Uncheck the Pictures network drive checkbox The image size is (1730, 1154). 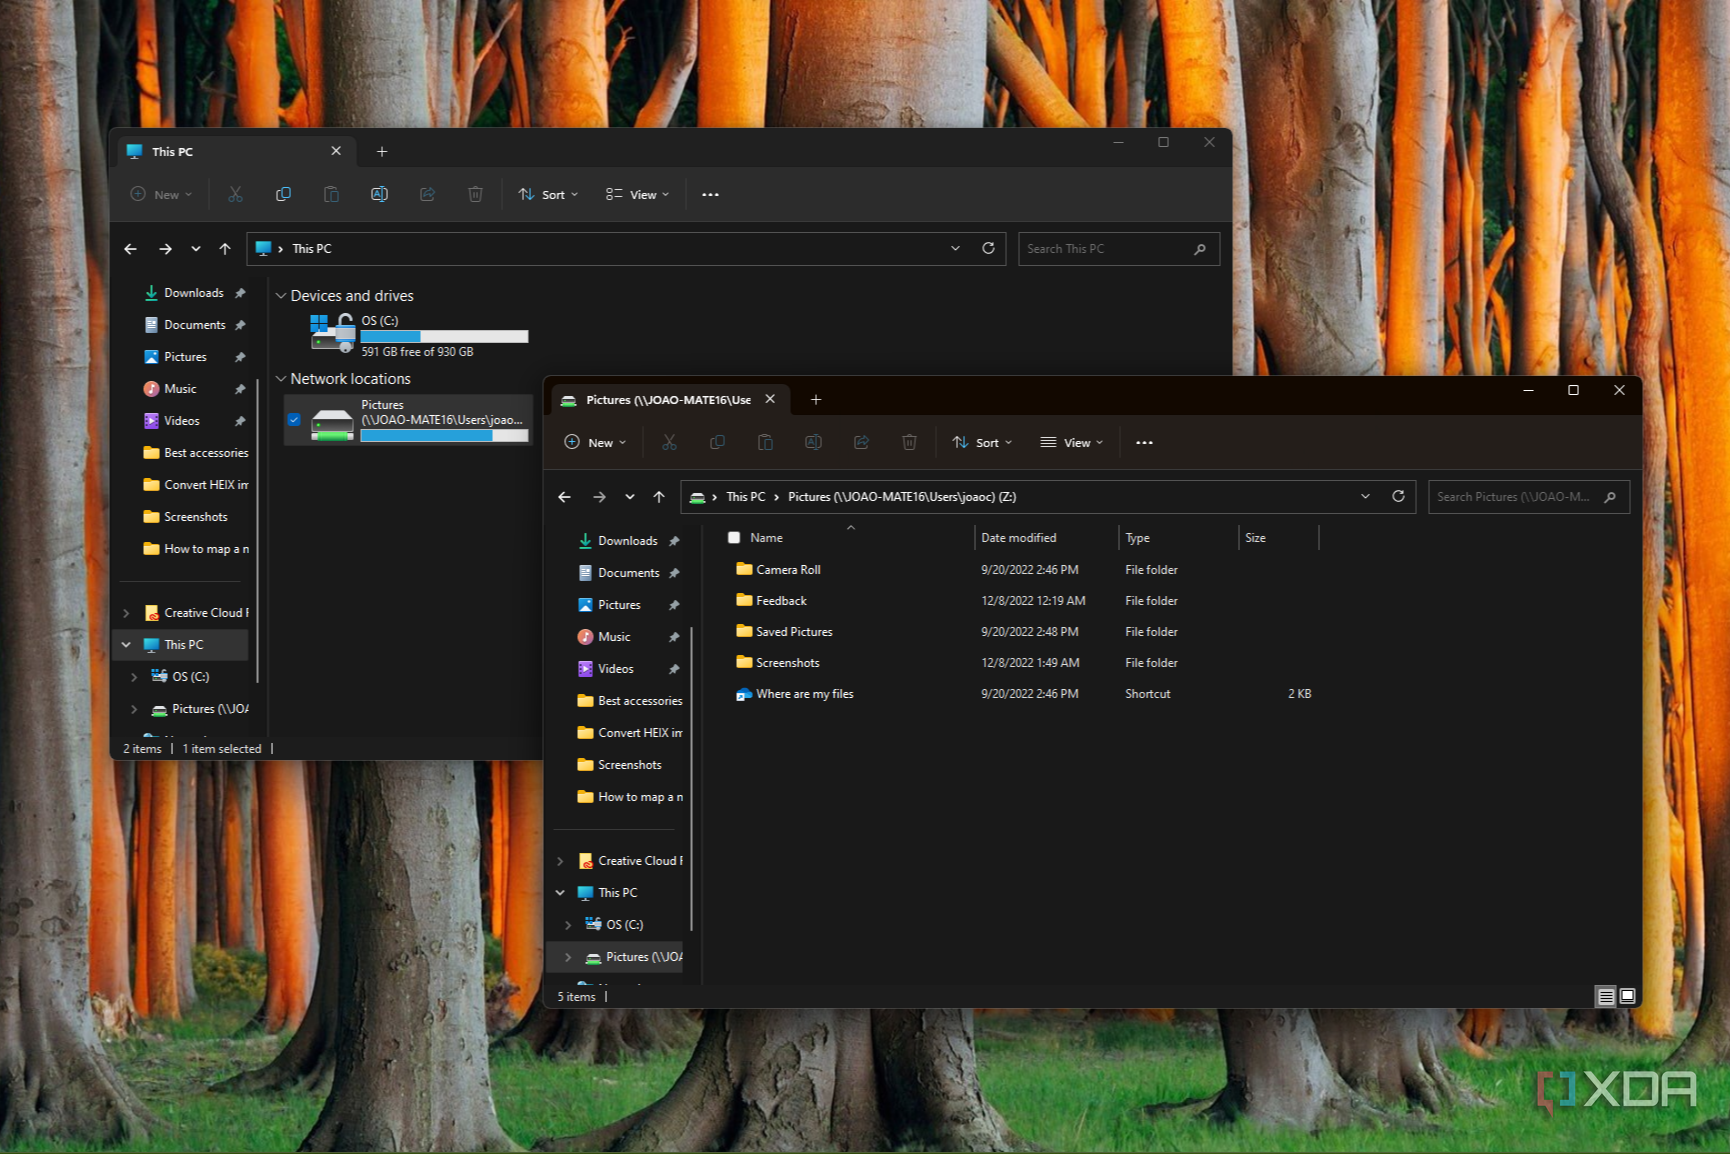pyautogui.click(x=294, y=420)
